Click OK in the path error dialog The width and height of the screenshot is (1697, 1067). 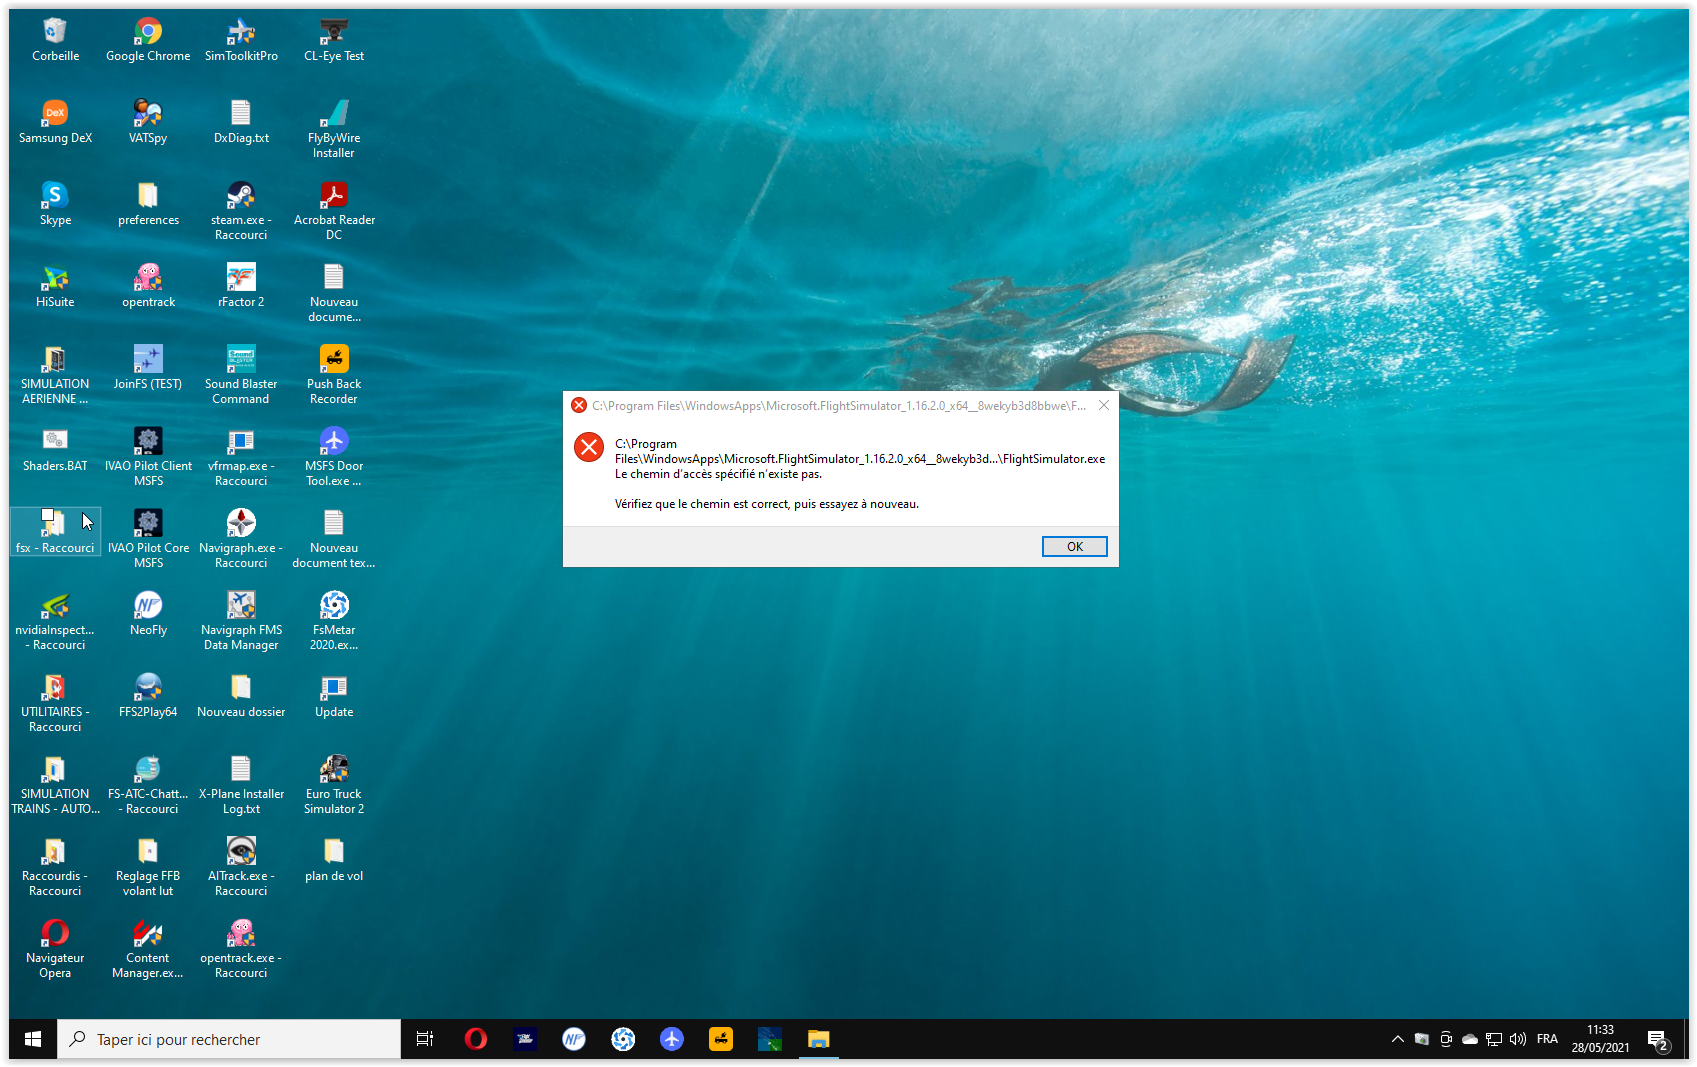click(x=1074, y=547)
